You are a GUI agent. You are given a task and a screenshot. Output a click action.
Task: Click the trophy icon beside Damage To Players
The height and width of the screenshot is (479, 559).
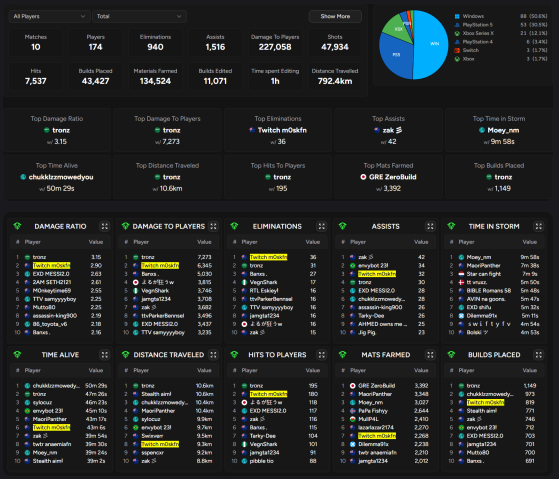(125, 226)
